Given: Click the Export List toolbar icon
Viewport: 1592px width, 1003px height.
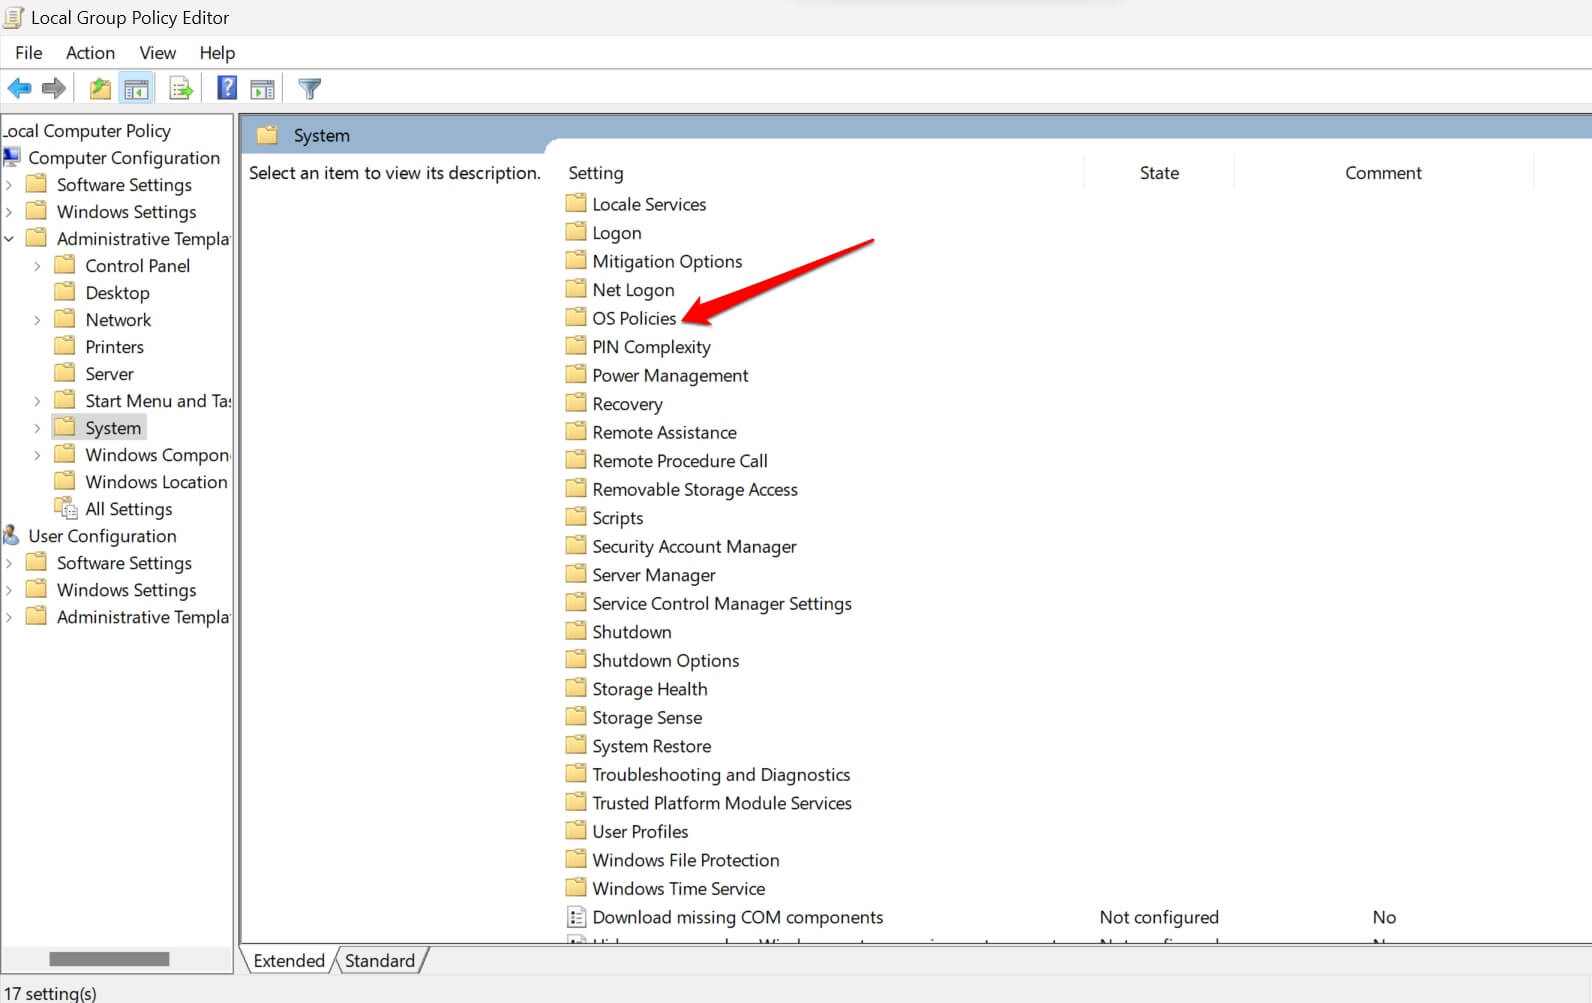Looking at the screenshot, I should pyautogui.click(x=181, y=89).
